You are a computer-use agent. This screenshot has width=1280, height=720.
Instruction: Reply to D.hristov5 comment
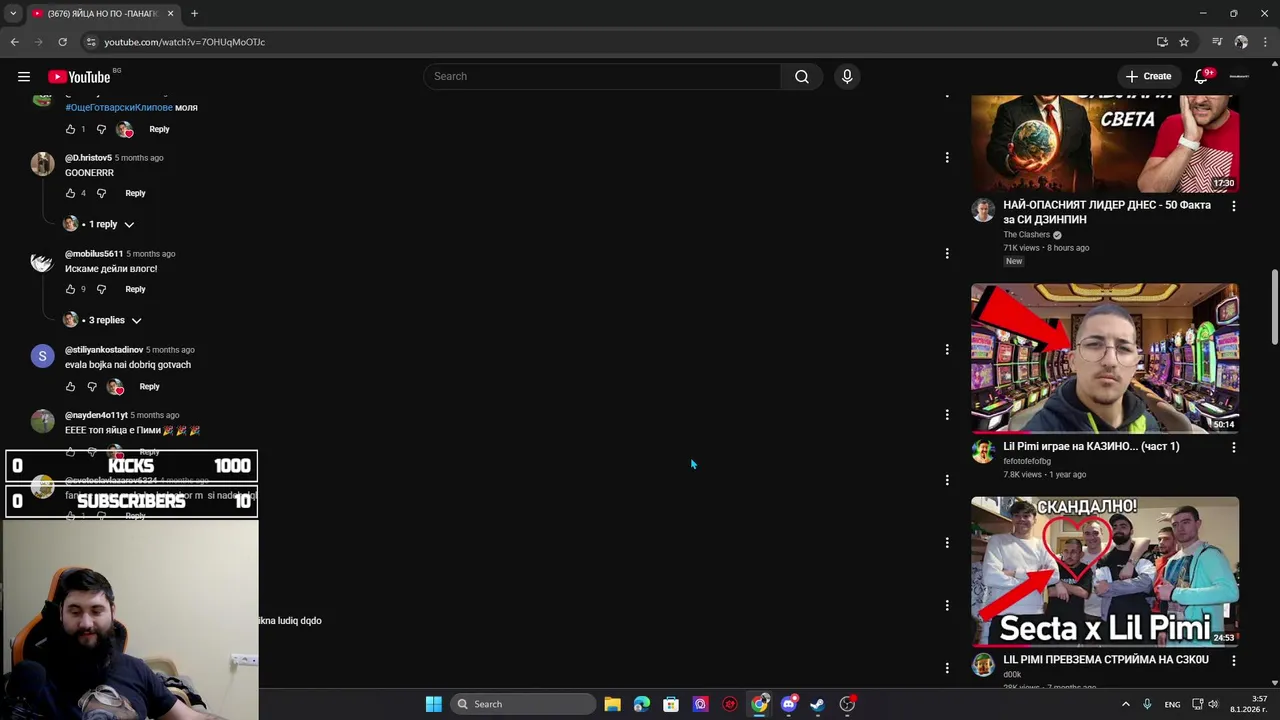click(x=136, y=193)
